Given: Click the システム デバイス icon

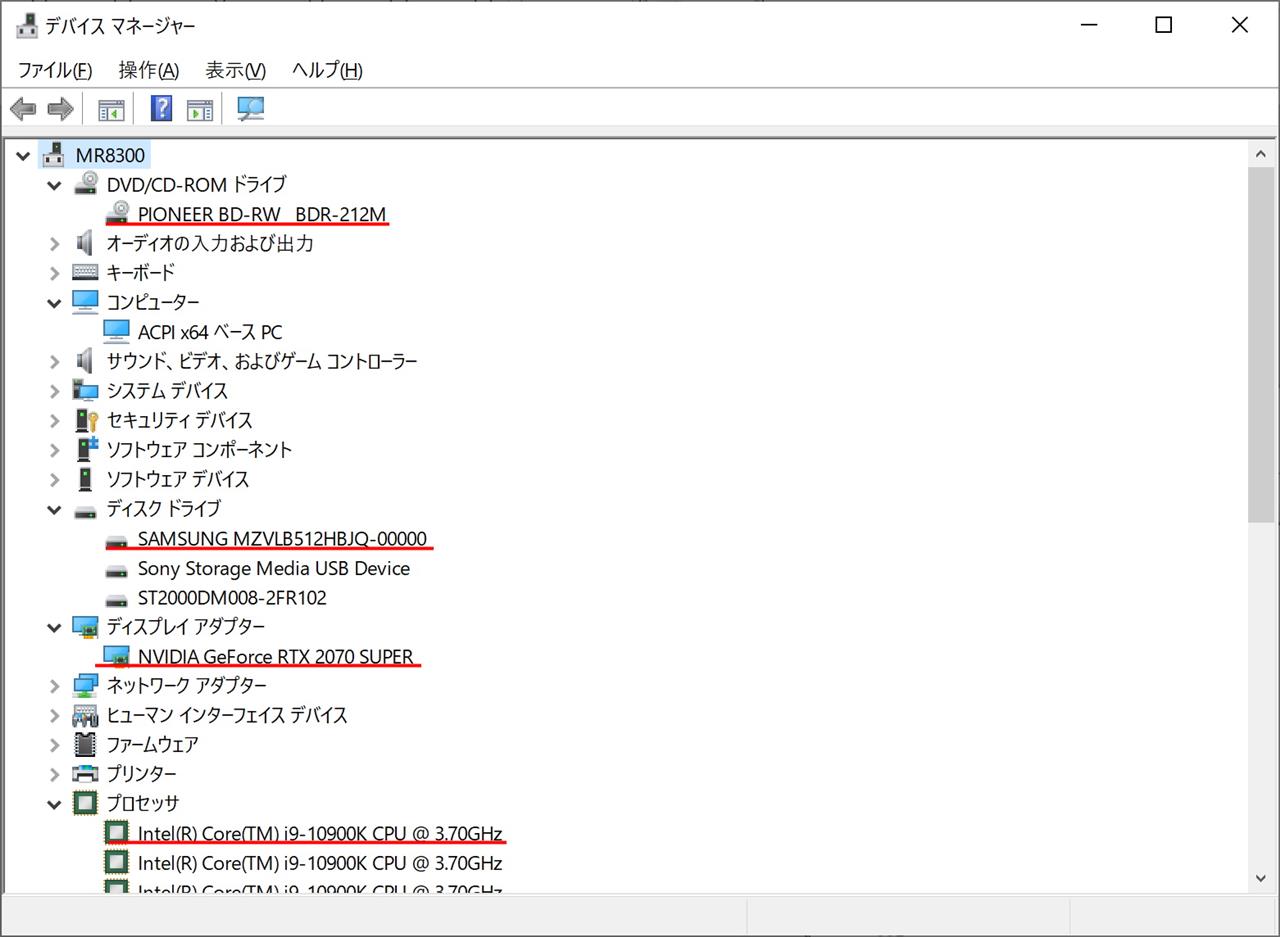Looking at the screenshot, I should coord(86,390).
